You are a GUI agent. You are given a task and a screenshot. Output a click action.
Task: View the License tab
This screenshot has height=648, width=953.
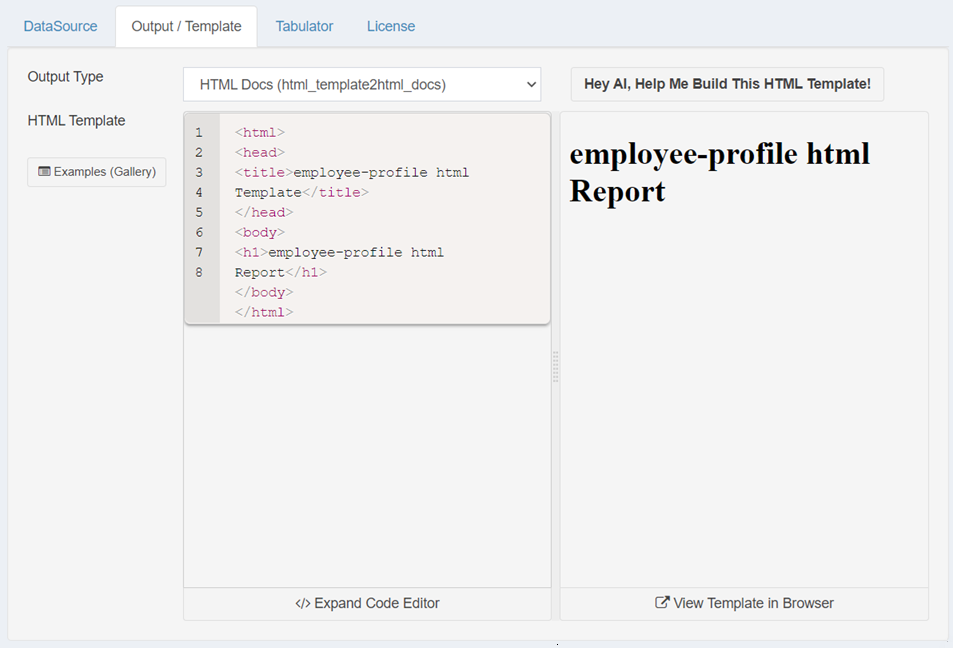coord(390,26)
